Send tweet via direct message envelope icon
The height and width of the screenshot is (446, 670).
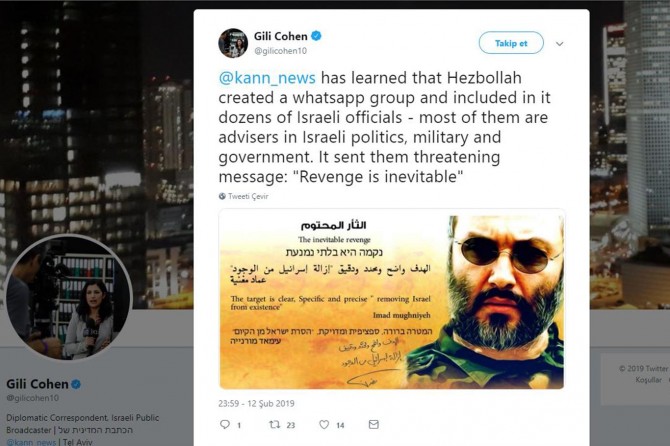coord(373,424)
